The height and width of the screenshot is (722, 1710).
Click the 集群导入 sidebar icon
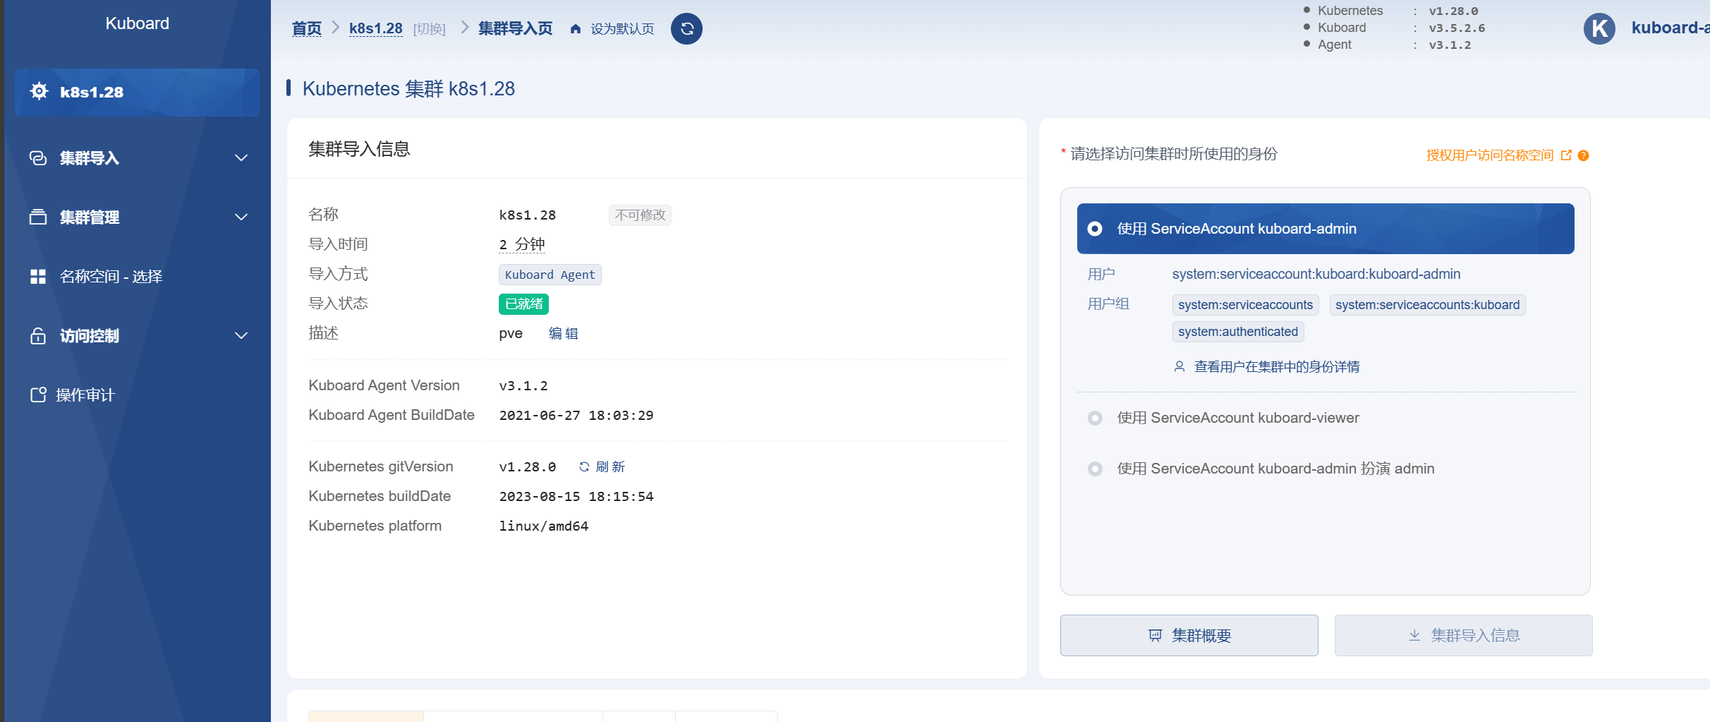click(x=38, y=158)
